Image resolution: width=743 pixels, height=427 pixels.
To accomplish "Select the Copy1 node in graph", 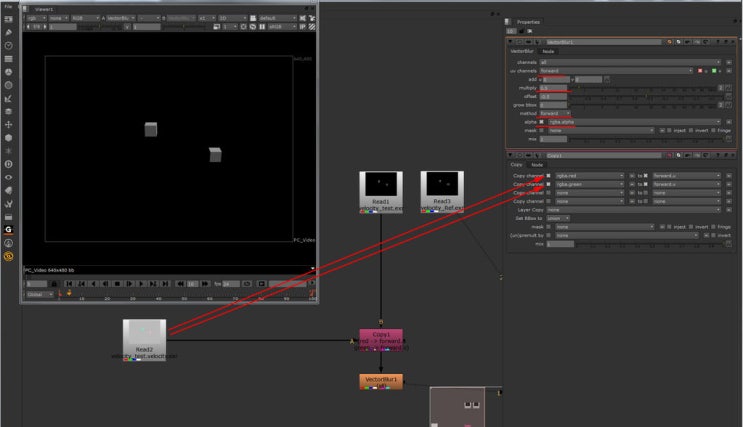I will click(381, 340).
